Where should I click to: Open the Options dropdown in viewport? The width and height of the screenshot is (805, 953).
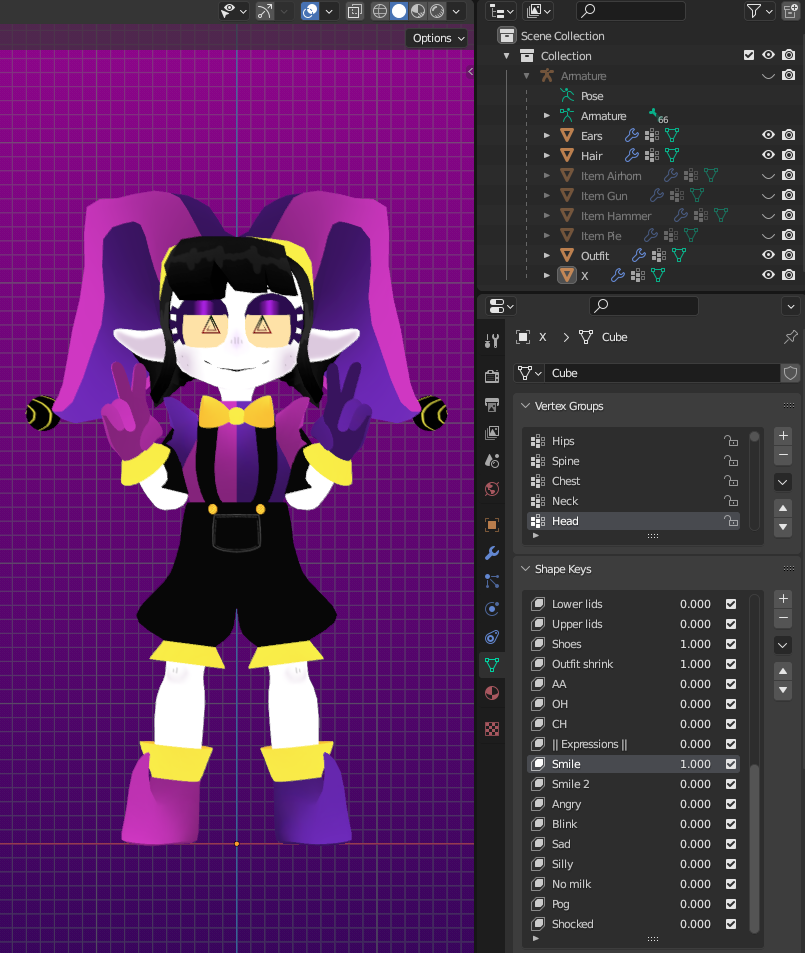coord(438,38)
